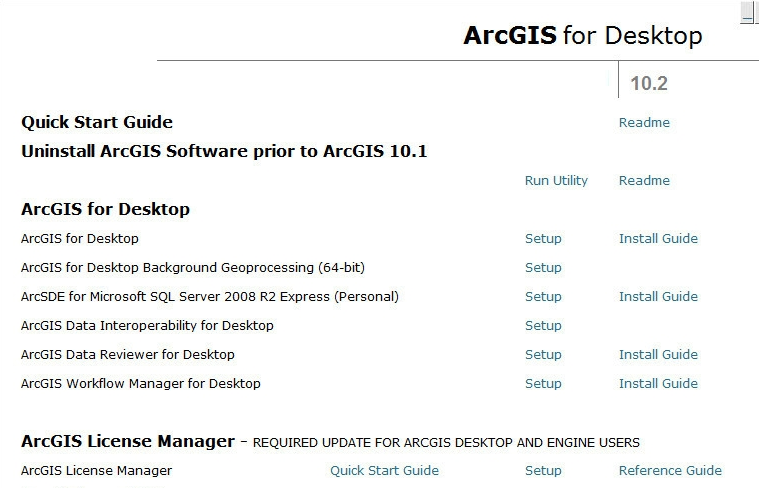Open License Manager Reference Guide
The image size is (759, 488).
[670, 471]
